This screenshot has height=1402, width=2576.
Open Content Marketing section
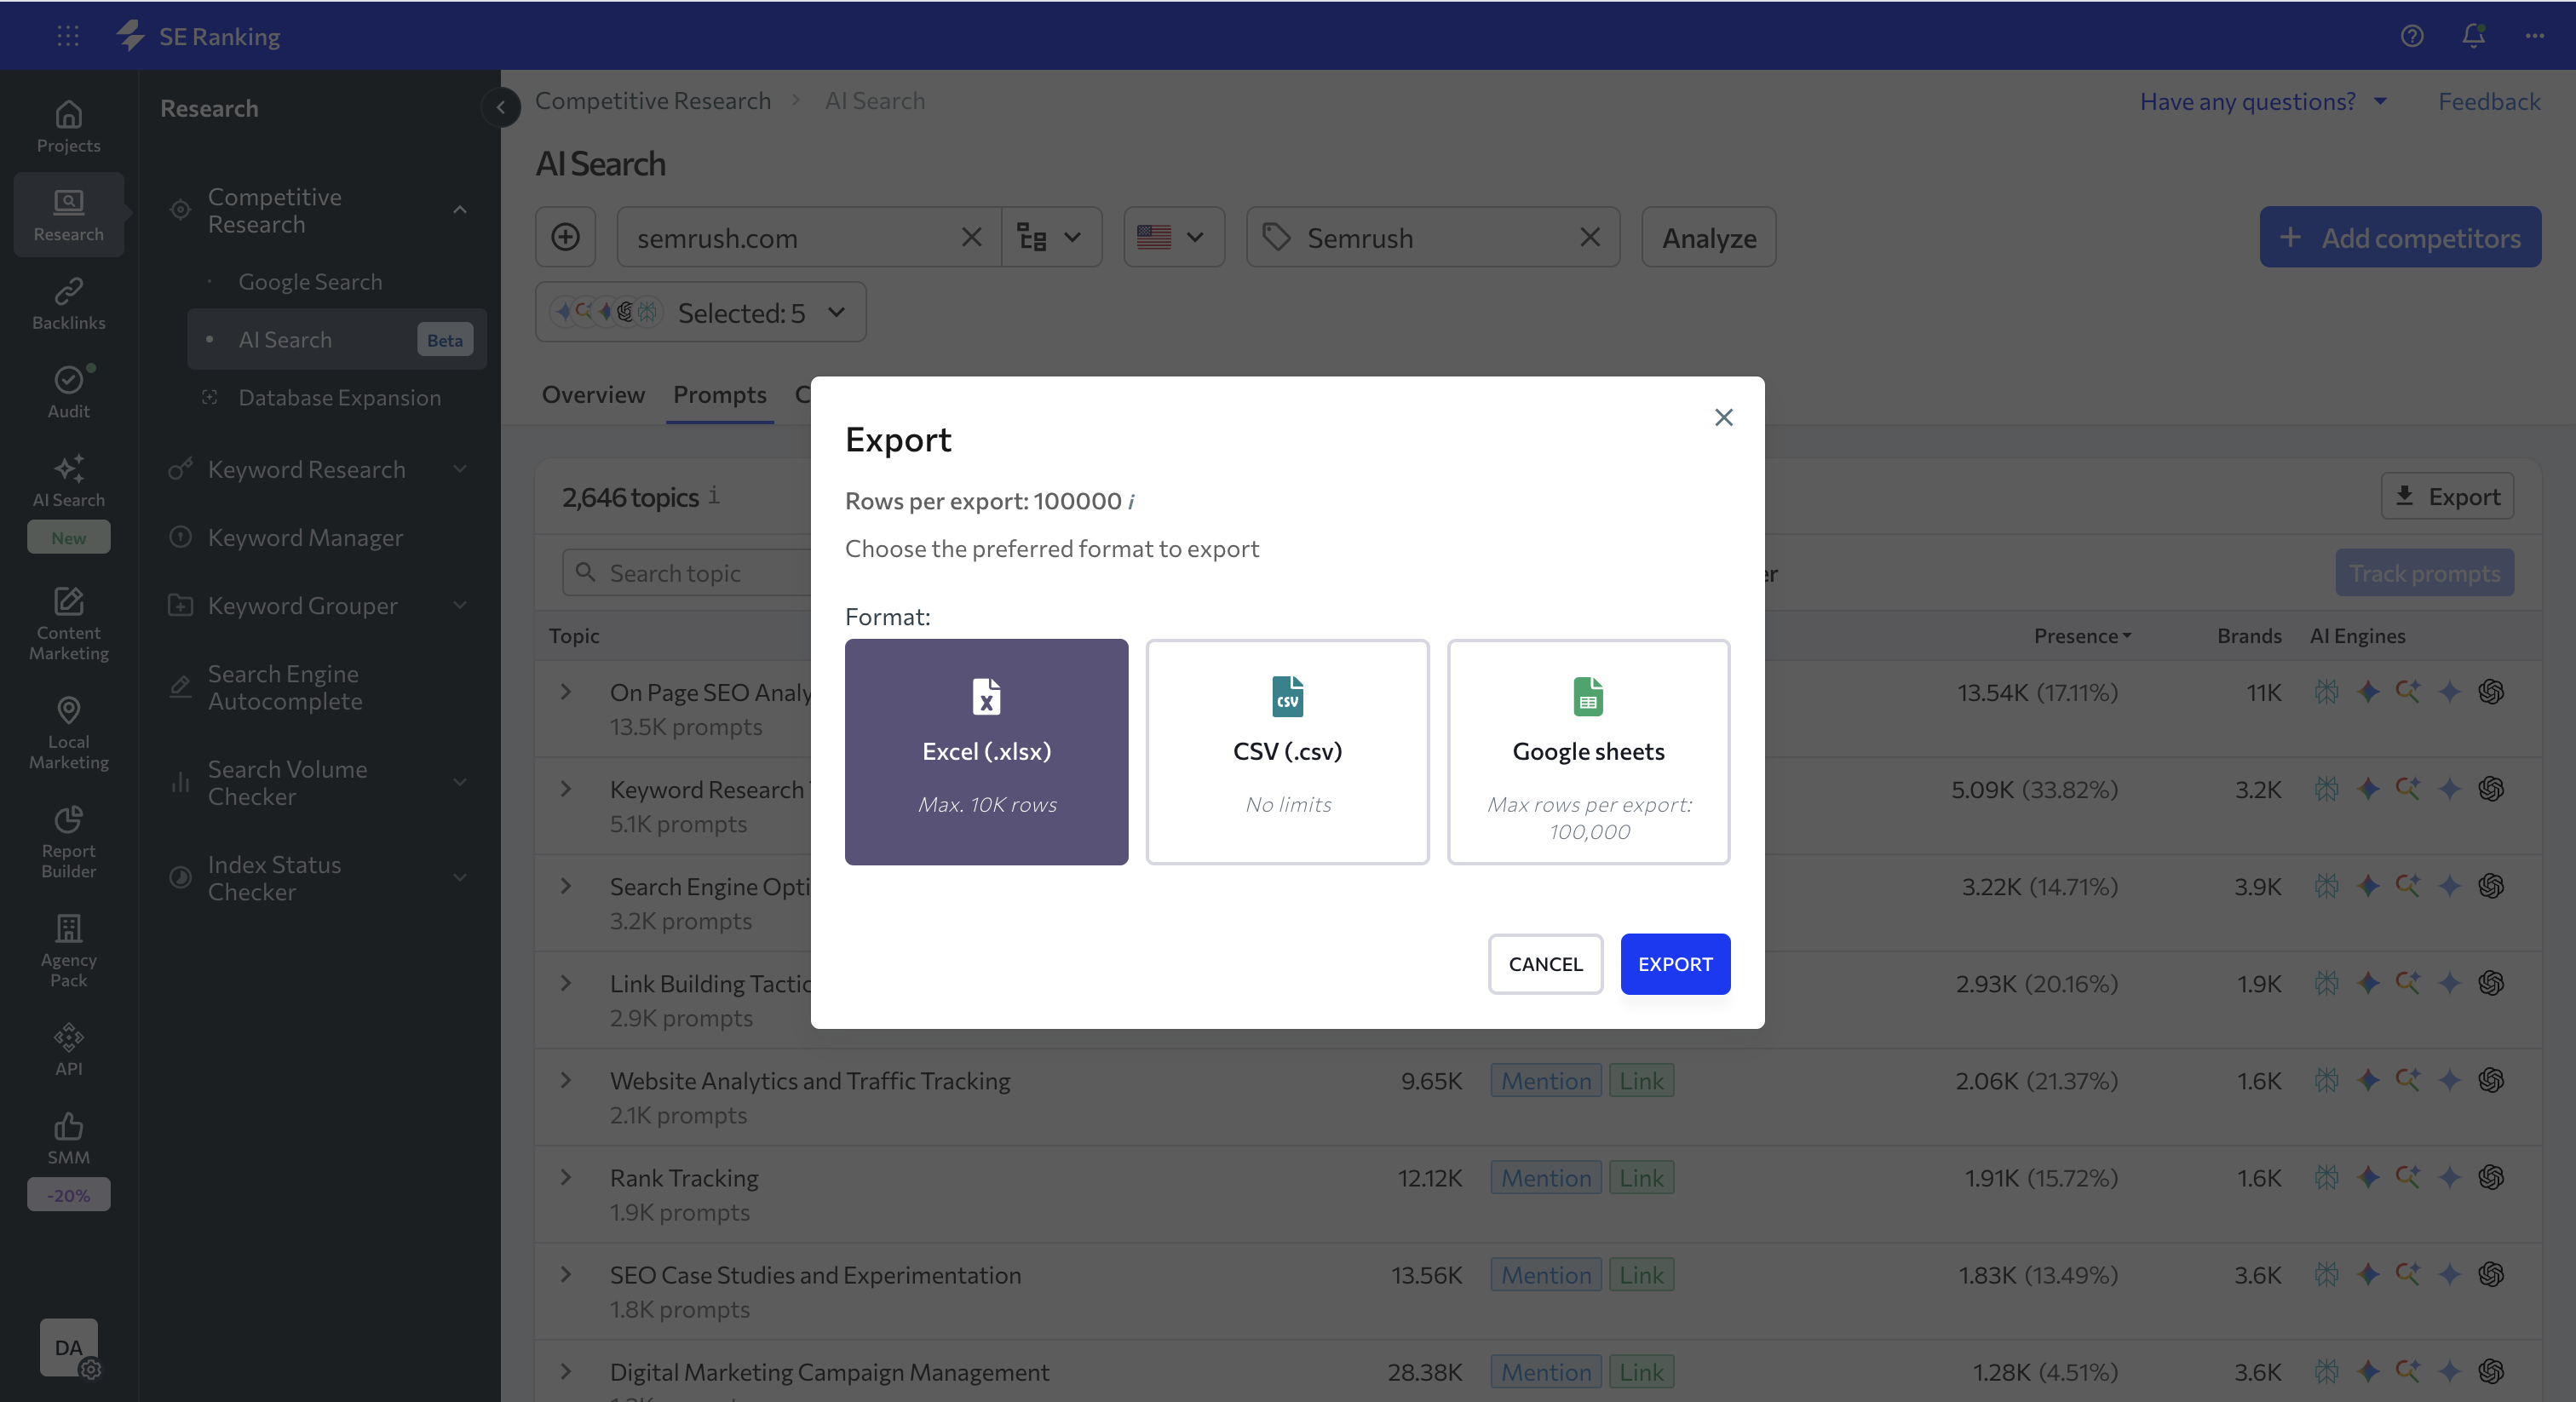68,624
